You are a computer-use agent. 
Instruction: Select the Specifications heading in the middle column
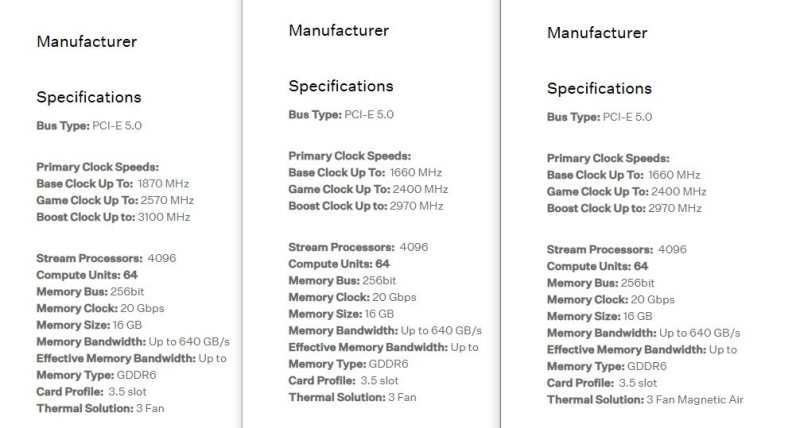[x=341, y=86]
